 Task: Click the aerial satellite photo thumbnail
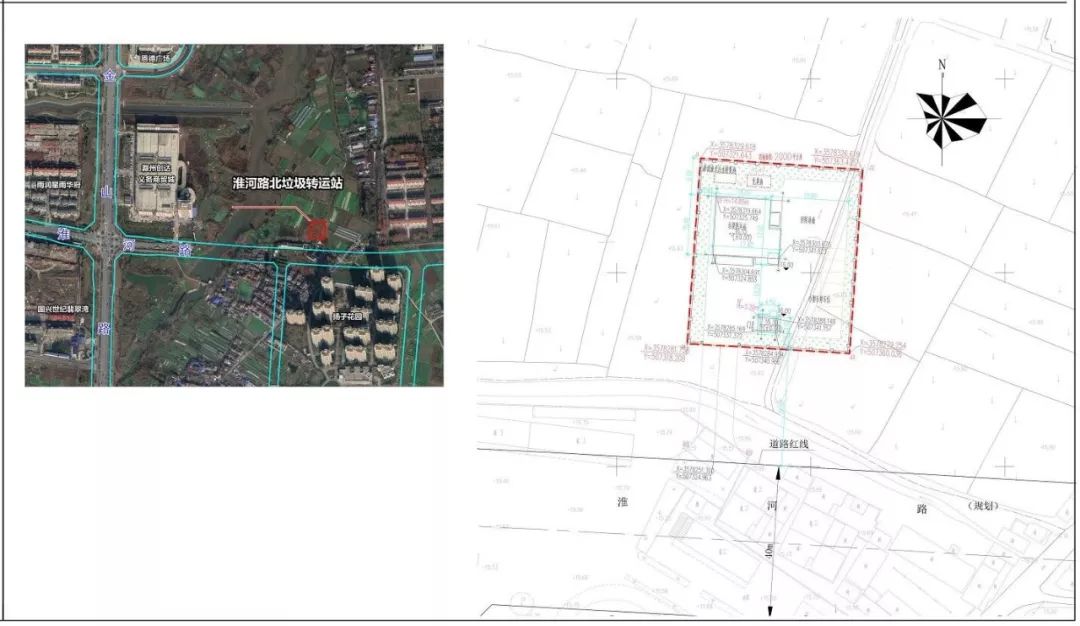click(x=234, y=216)
